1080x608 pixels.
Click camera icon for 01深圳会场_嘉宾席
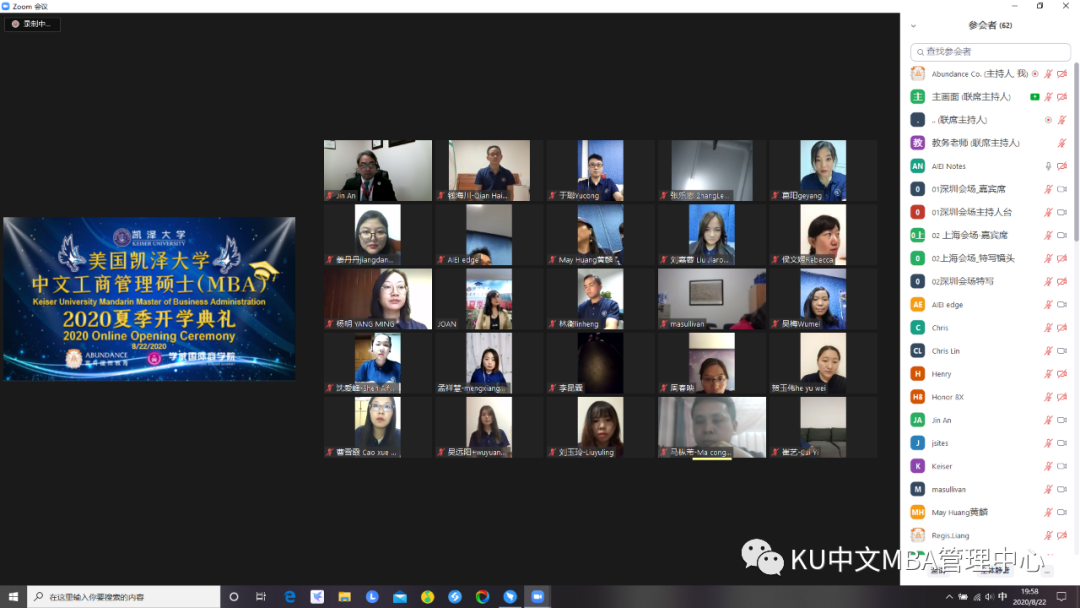click(1061, 189)
